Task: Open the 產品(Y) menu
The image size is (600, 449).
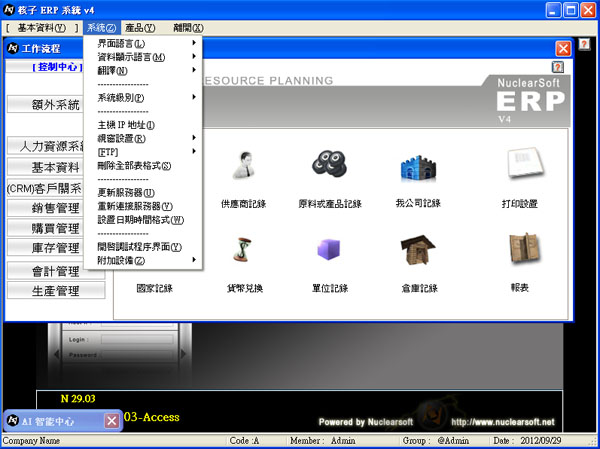Action: [140, 28]
